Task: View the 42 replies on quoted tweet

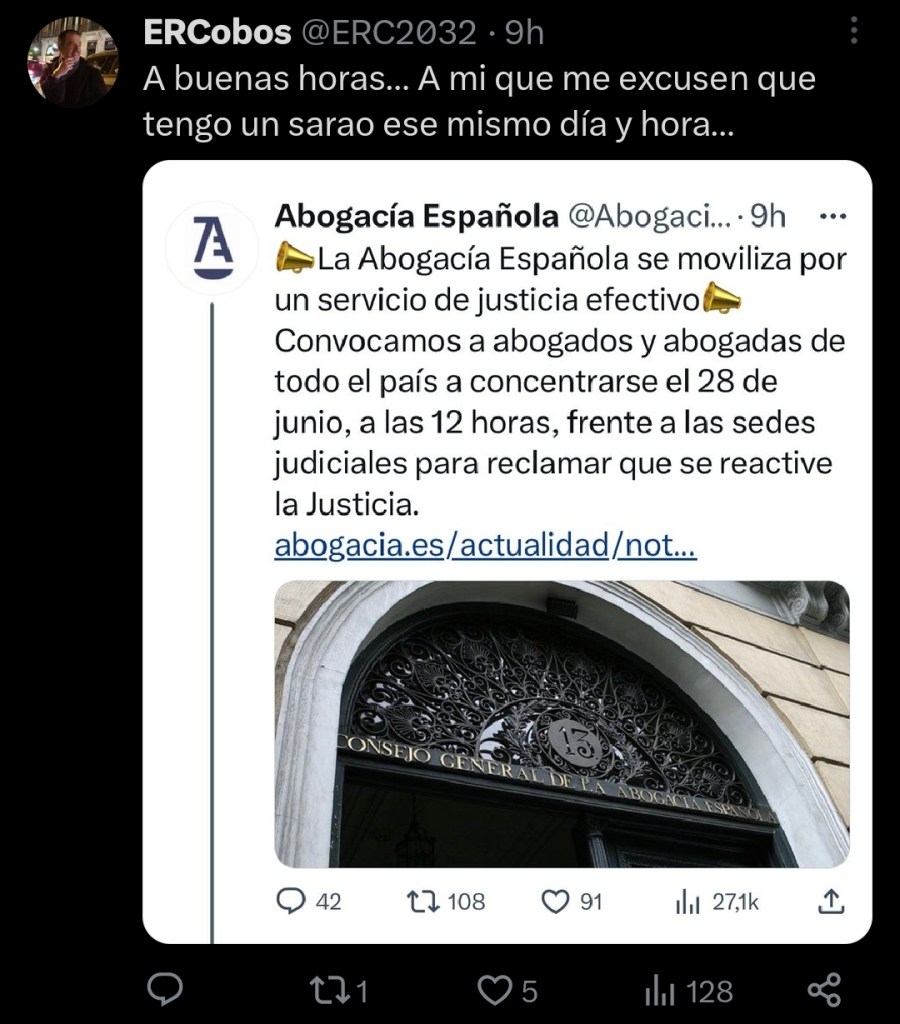Action: [x=308, y=901]
